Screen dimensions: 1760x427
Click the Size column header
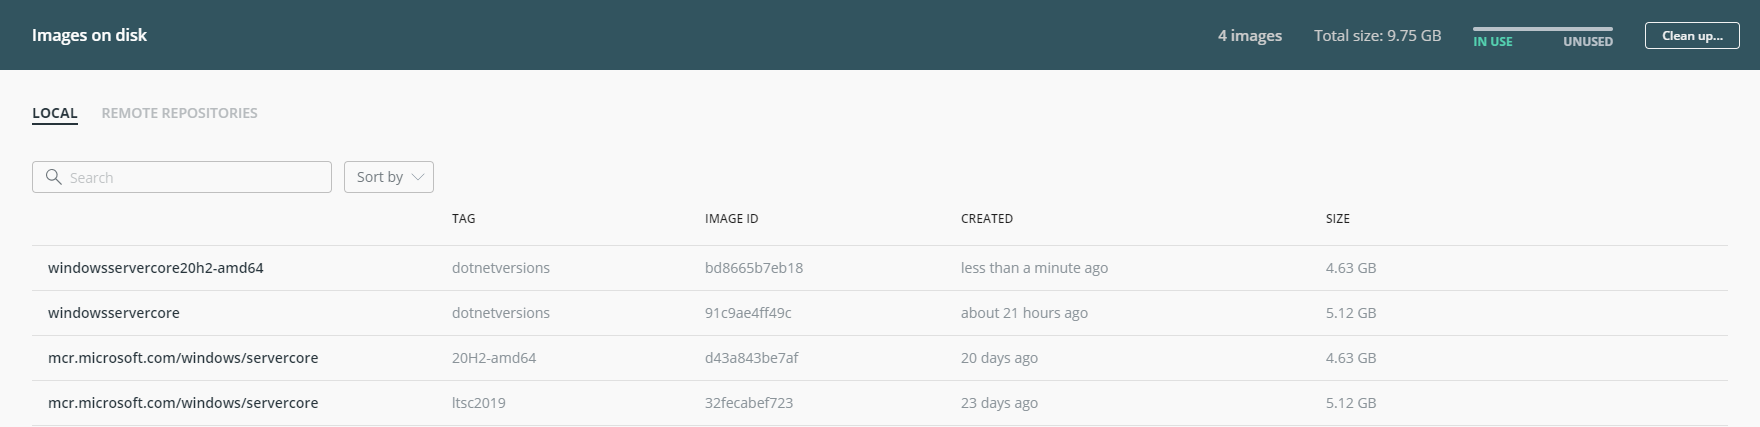[1338, 218]
